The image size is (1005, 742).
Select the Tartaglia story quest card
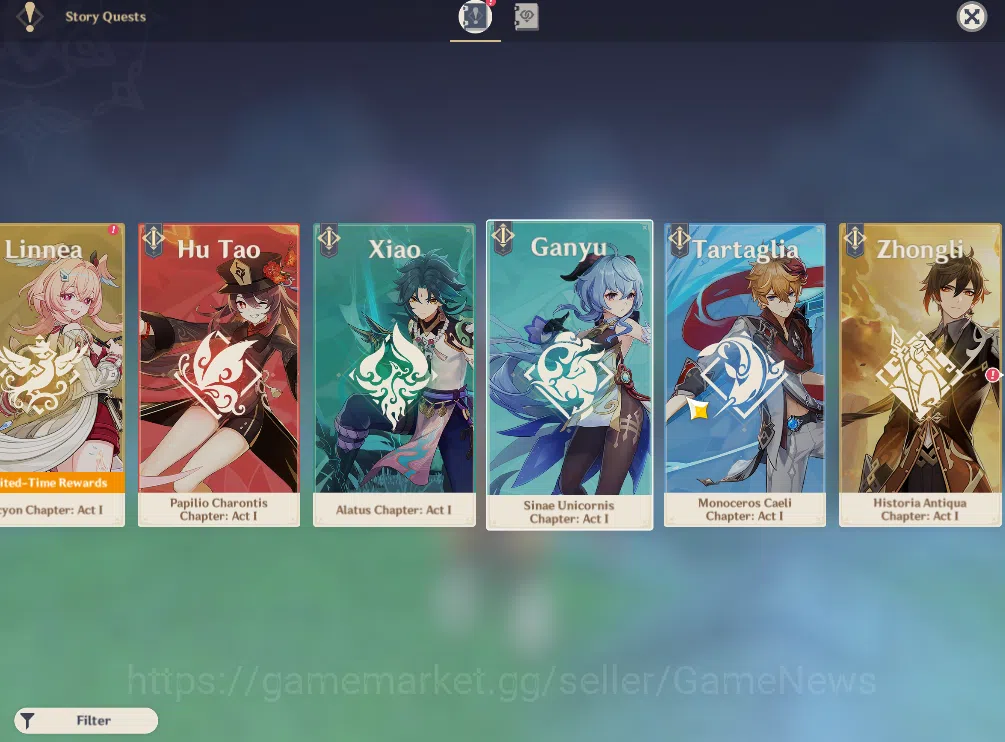point(745,375)
